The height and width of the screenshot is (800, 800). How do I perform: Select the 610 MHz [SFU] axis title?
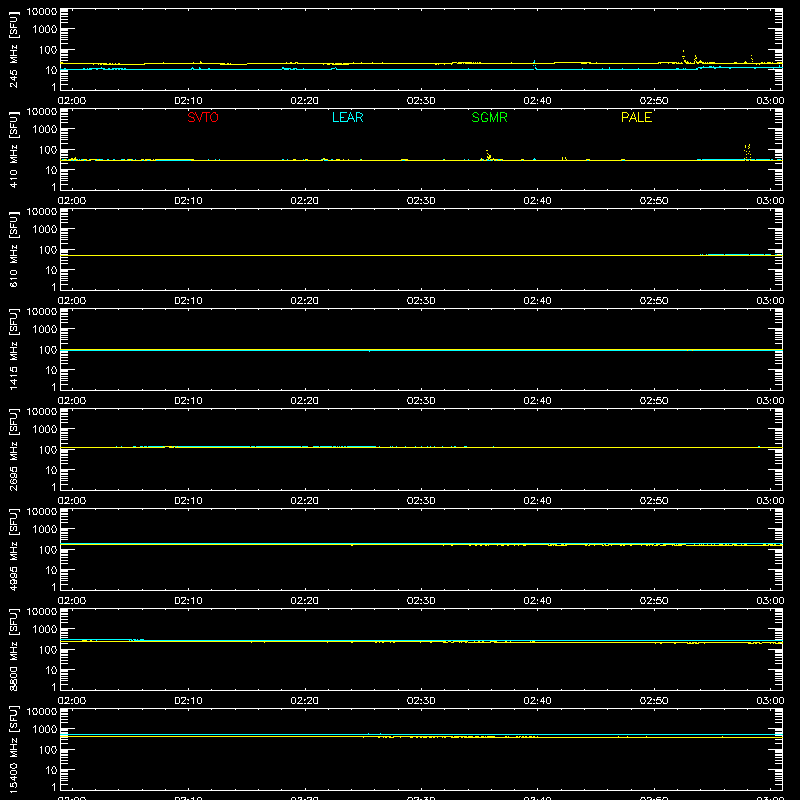[x=13, y=249]
